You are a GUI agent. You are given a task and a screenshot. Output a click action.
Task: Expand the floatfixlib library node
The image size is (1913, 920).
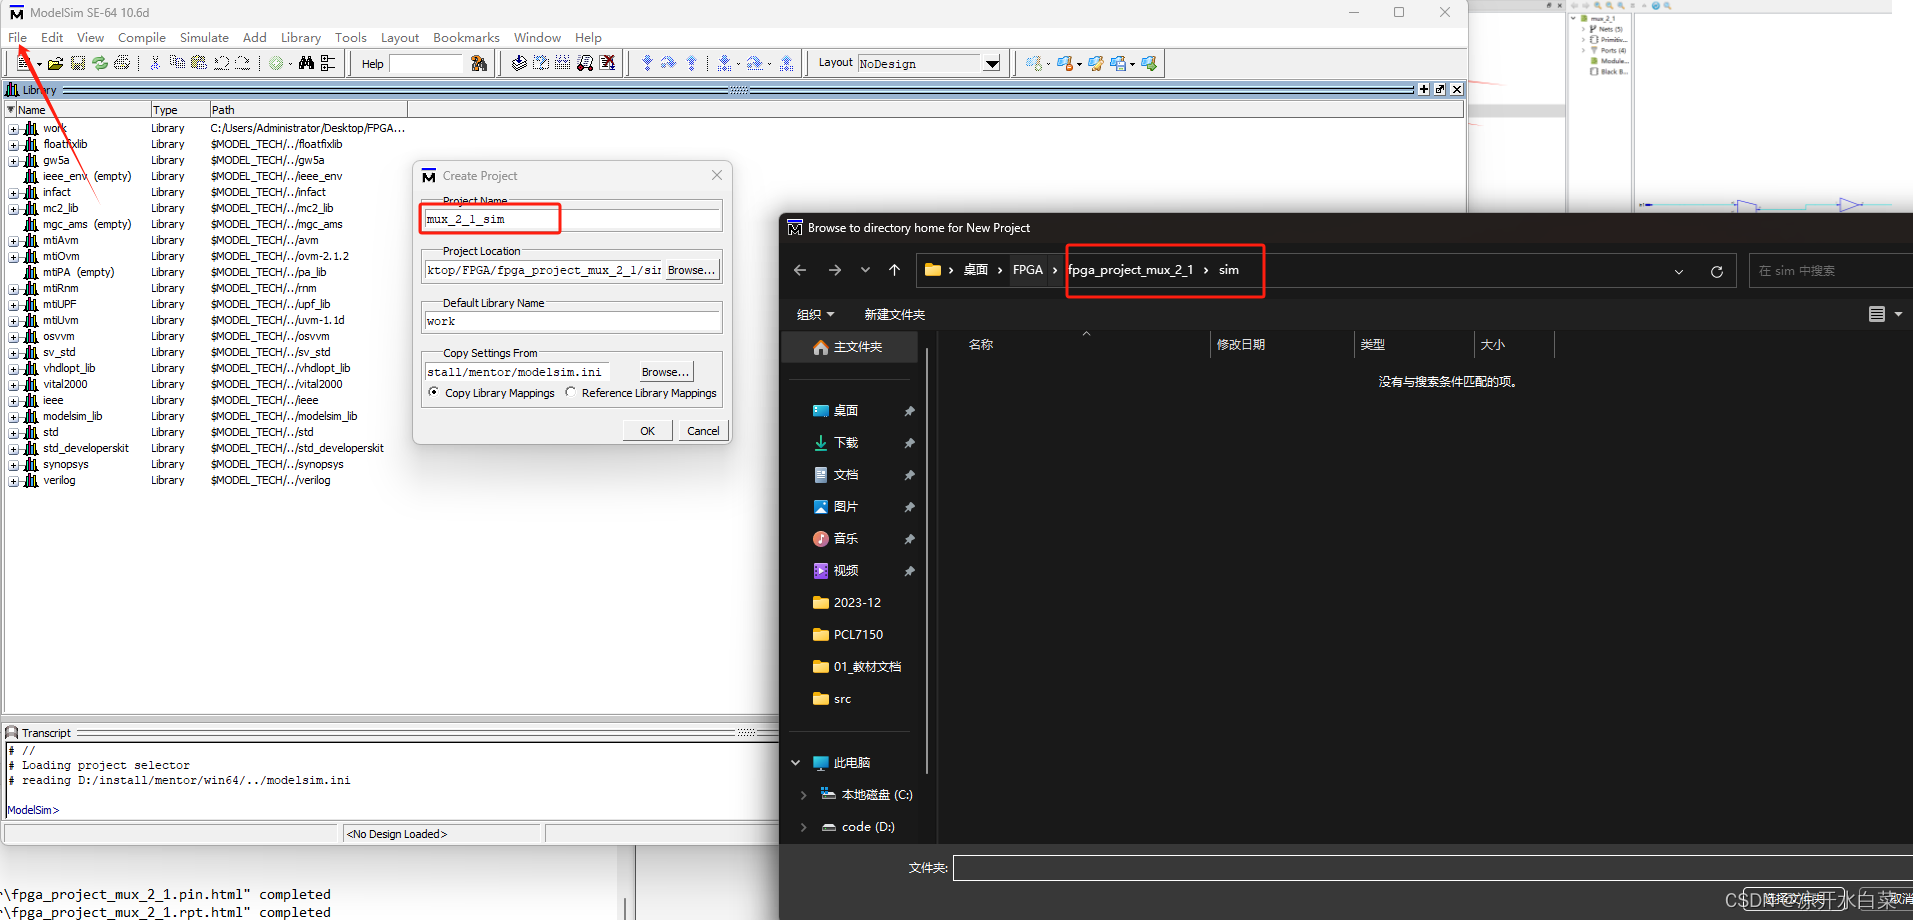coord(13,145)
